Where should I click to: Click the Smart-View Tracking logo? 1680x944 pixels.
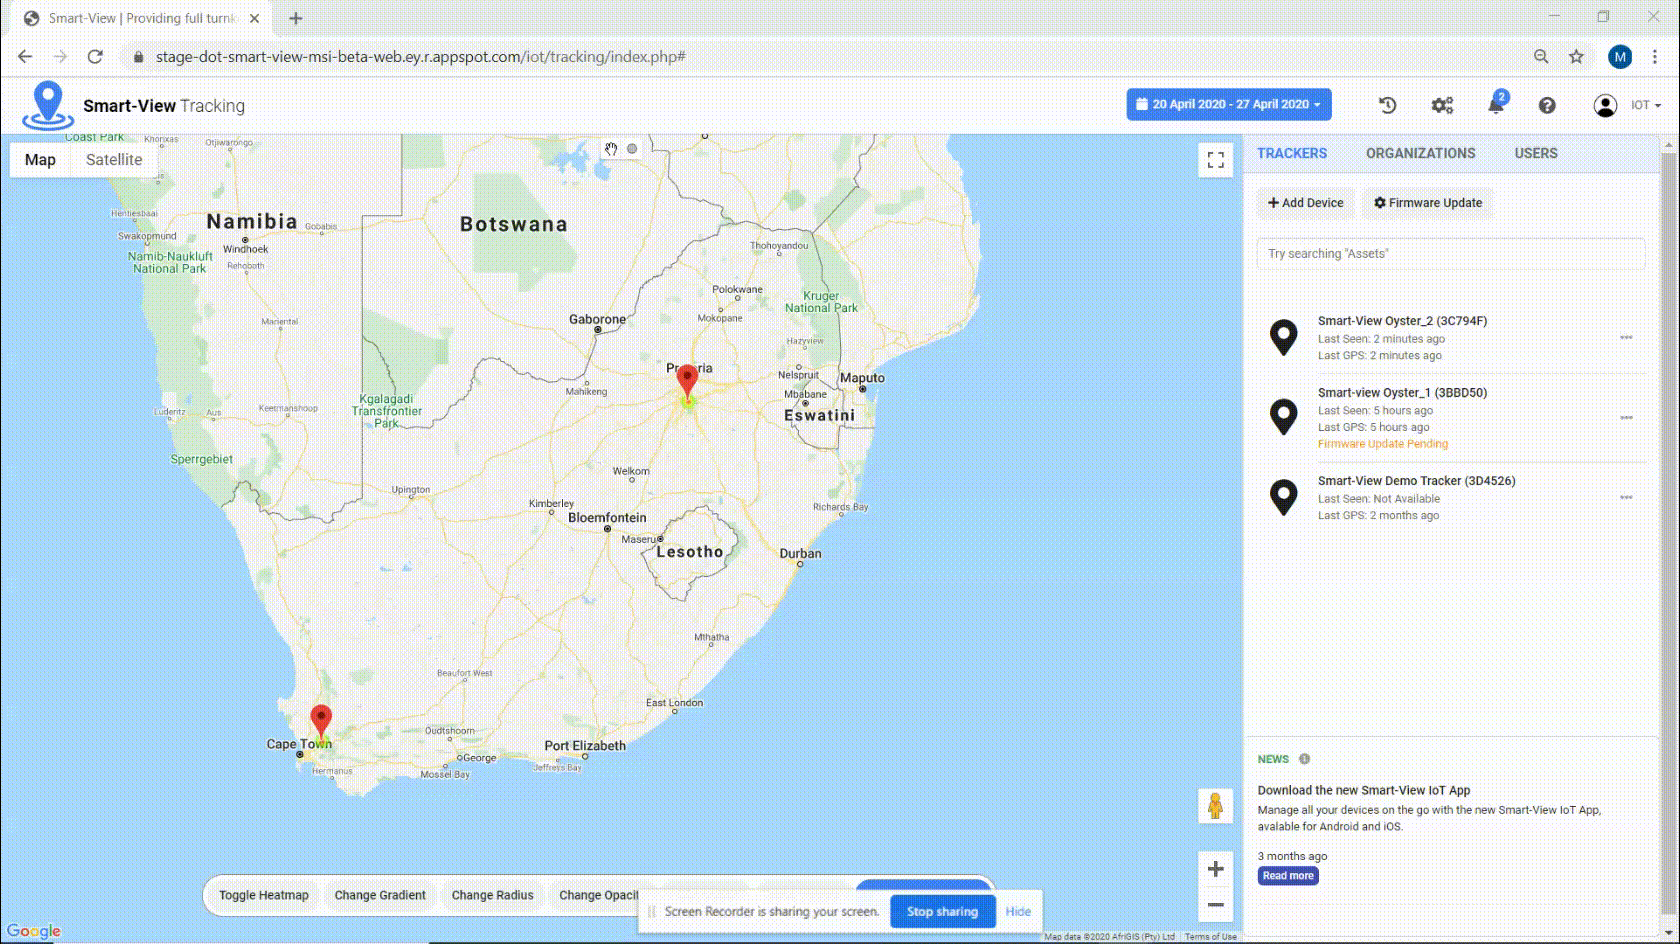coord(135,105)
